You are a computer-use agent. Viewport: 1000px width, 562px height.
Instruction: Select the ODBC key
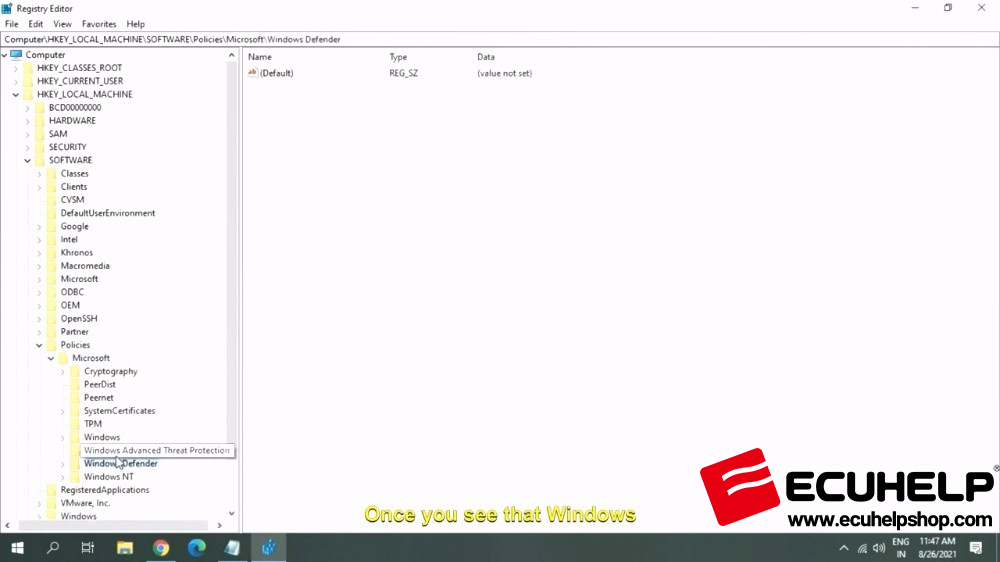pos(72,292)
